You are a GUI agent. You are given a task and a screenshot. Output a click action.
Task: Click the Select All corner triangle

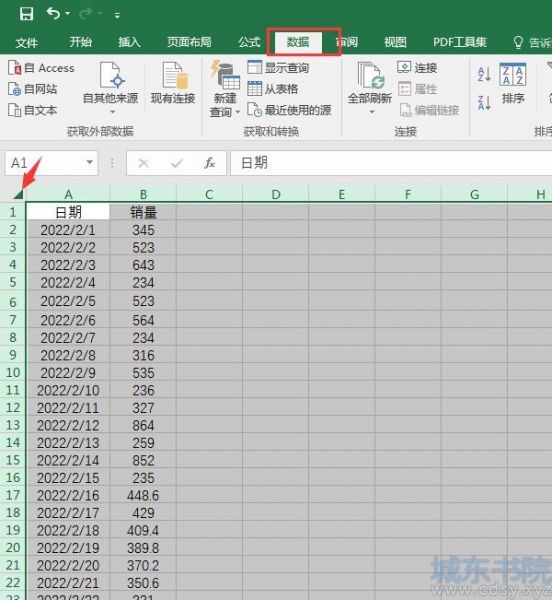pos(18,194)
